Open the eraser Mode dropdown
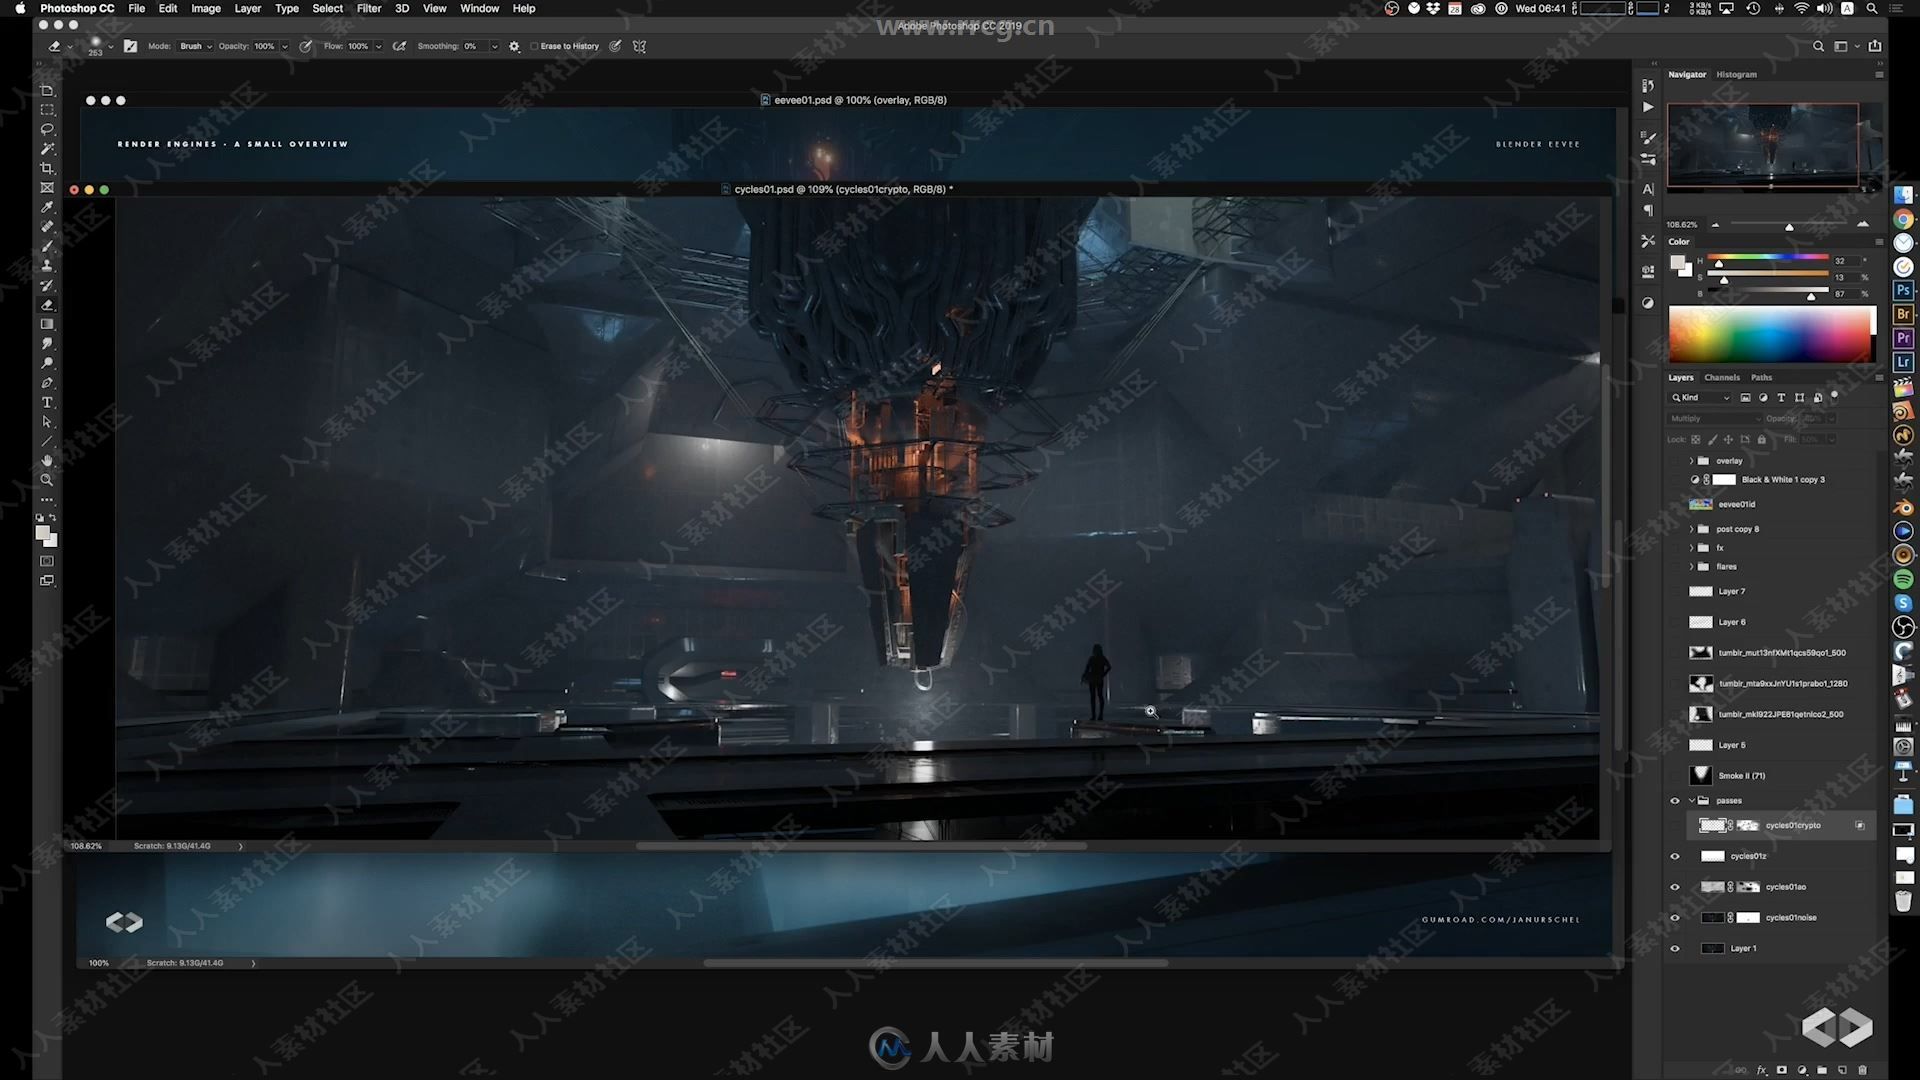 pyautogui.click(x=195, y=46)
